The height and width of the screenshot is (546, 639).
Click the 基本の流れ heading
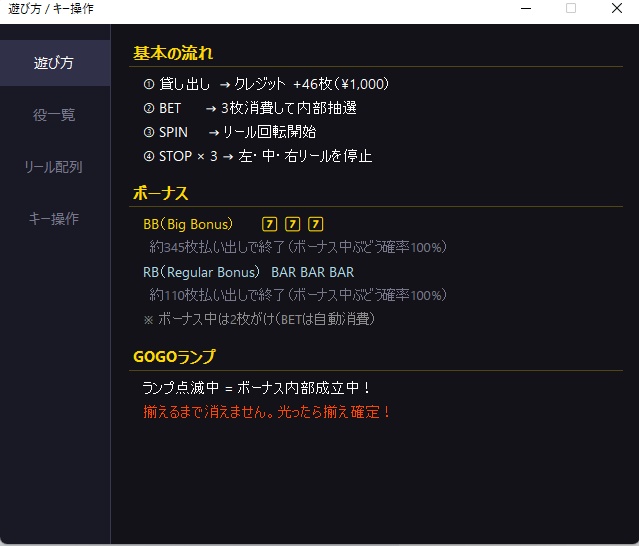(x=173, y=53)
